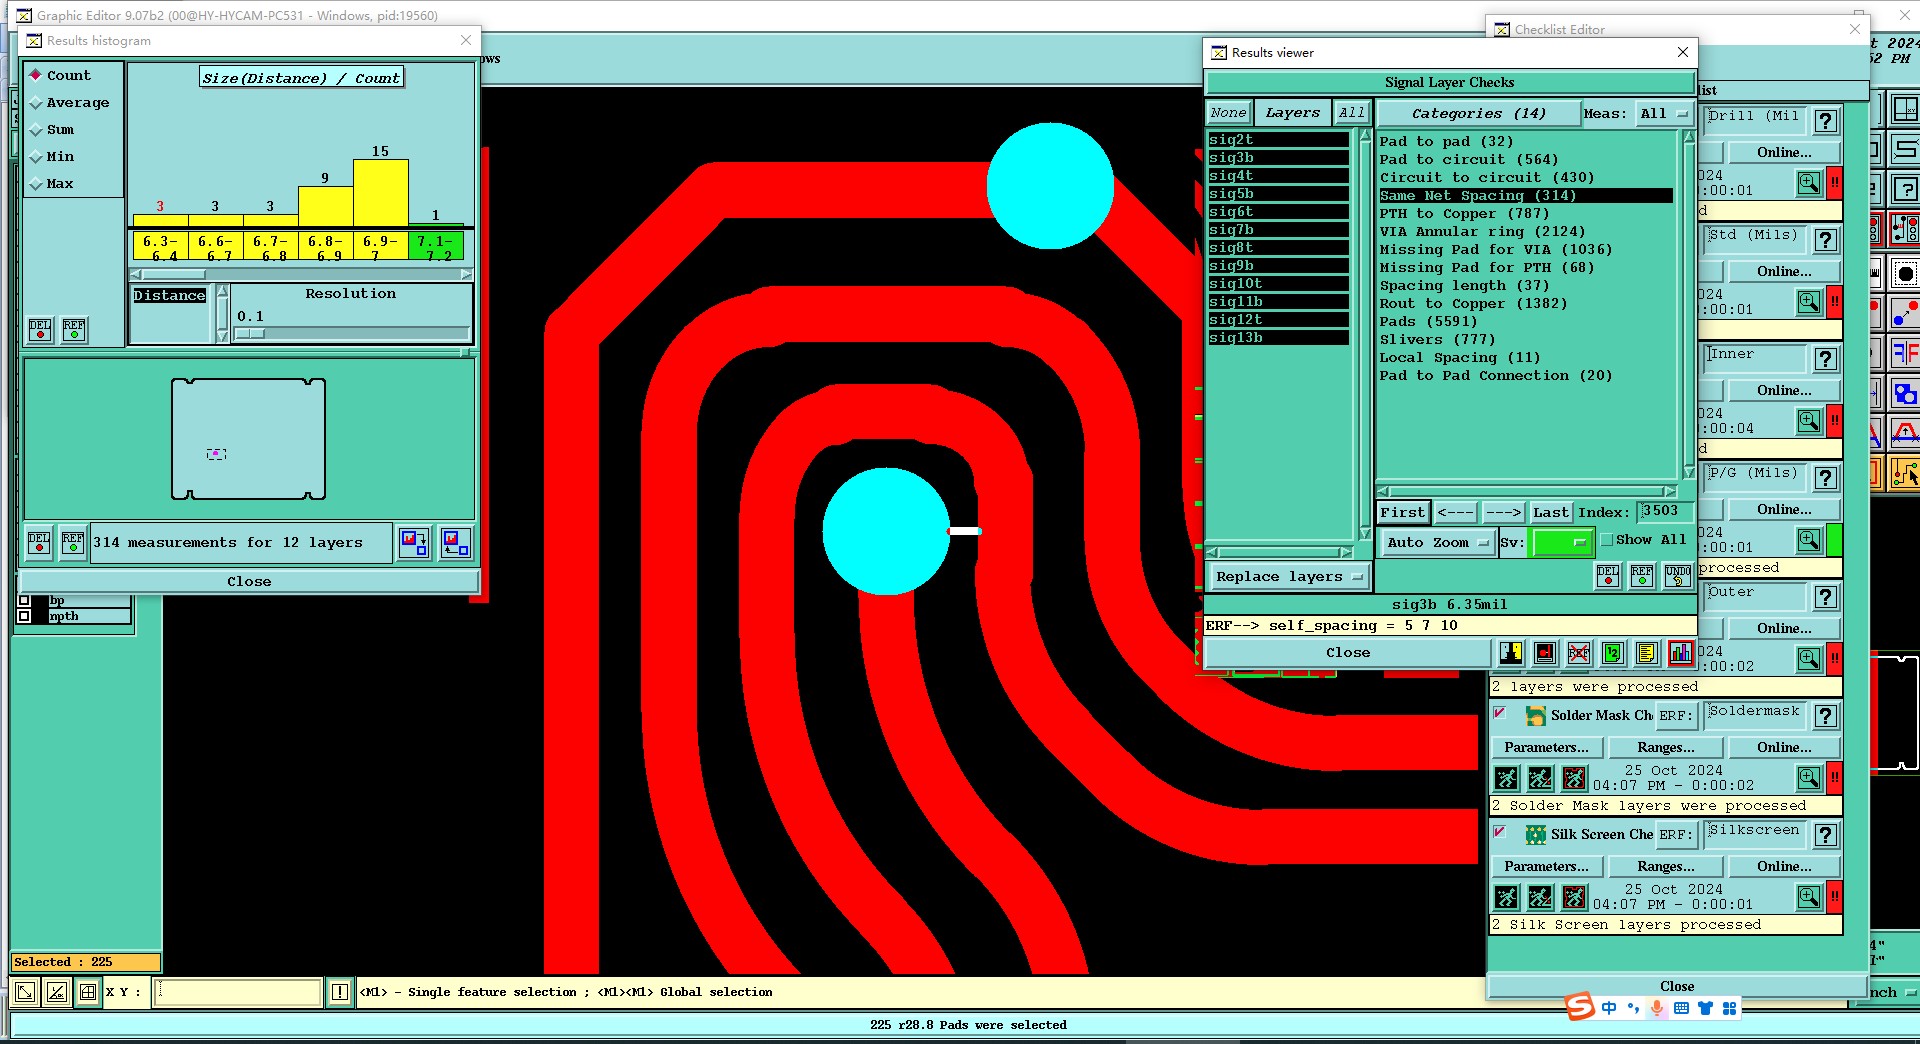
Task: Click the yellow notes icon in Results viewer
Action: (1647, 653)
